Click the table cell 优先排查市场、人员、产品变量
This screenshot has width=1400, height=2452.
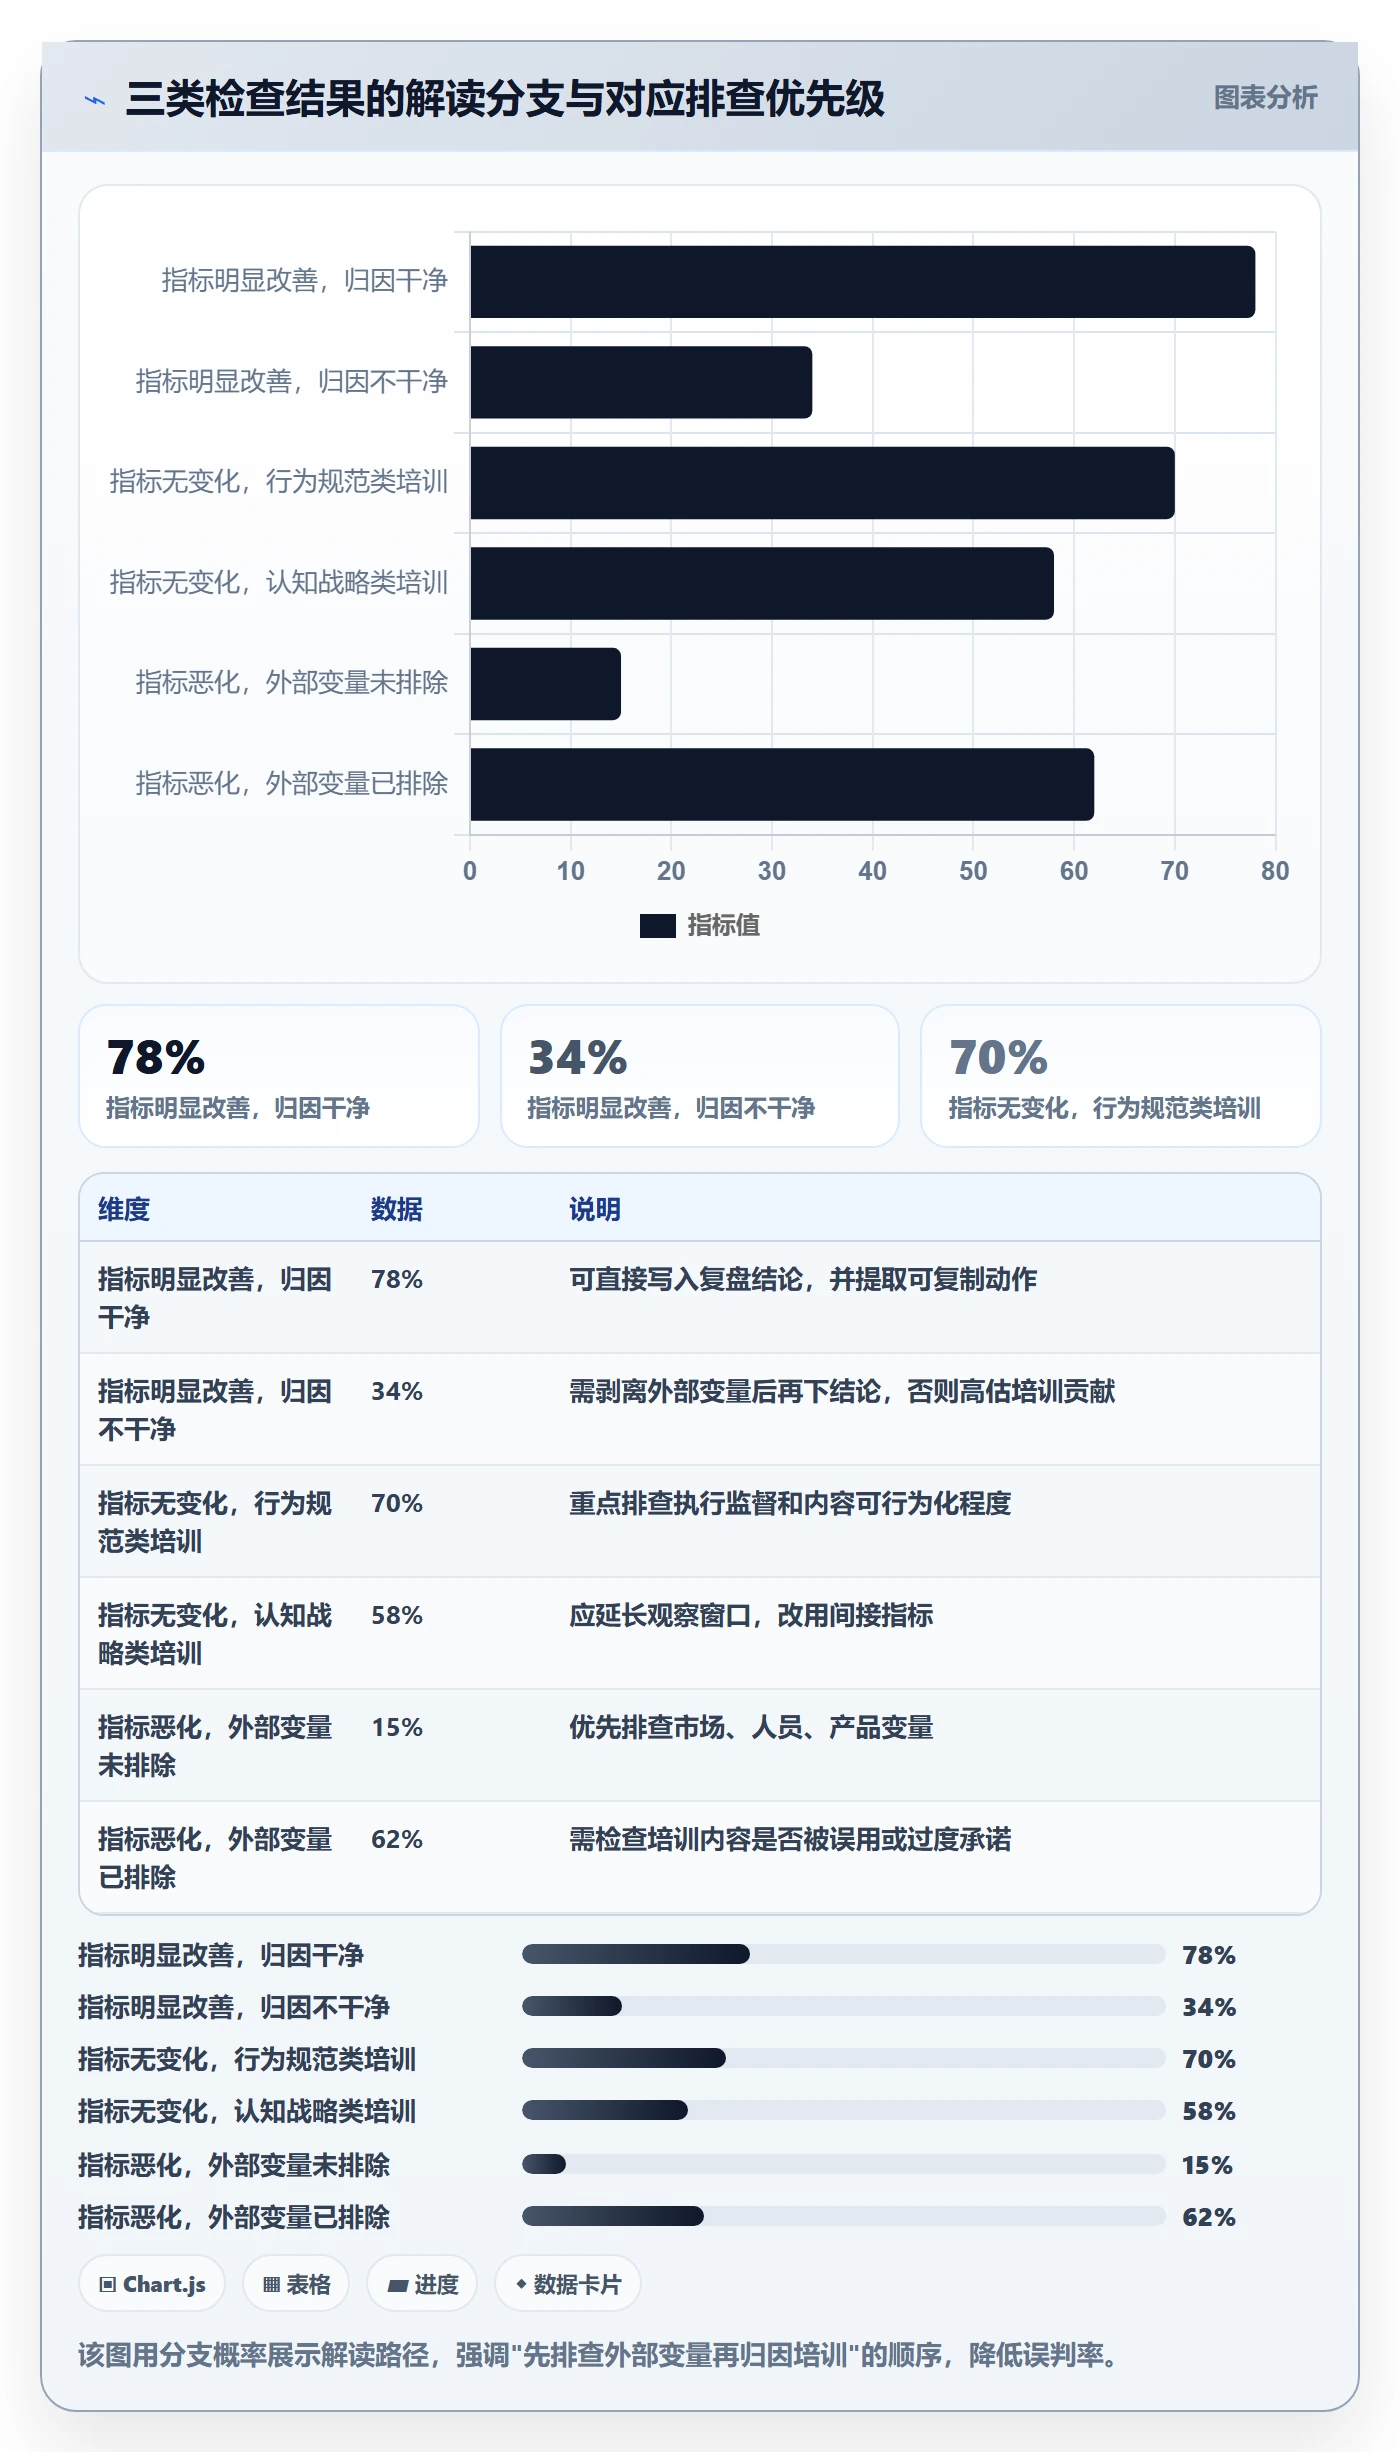tap(751, 1727)
